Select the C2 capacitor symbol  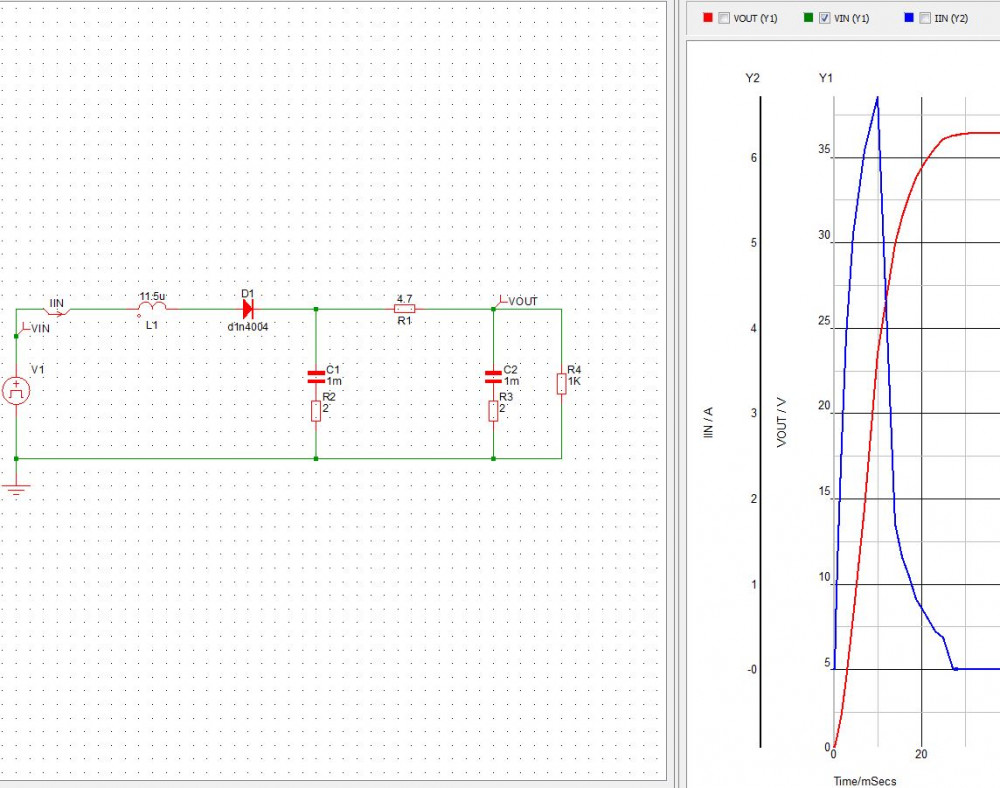coord(493,377)
